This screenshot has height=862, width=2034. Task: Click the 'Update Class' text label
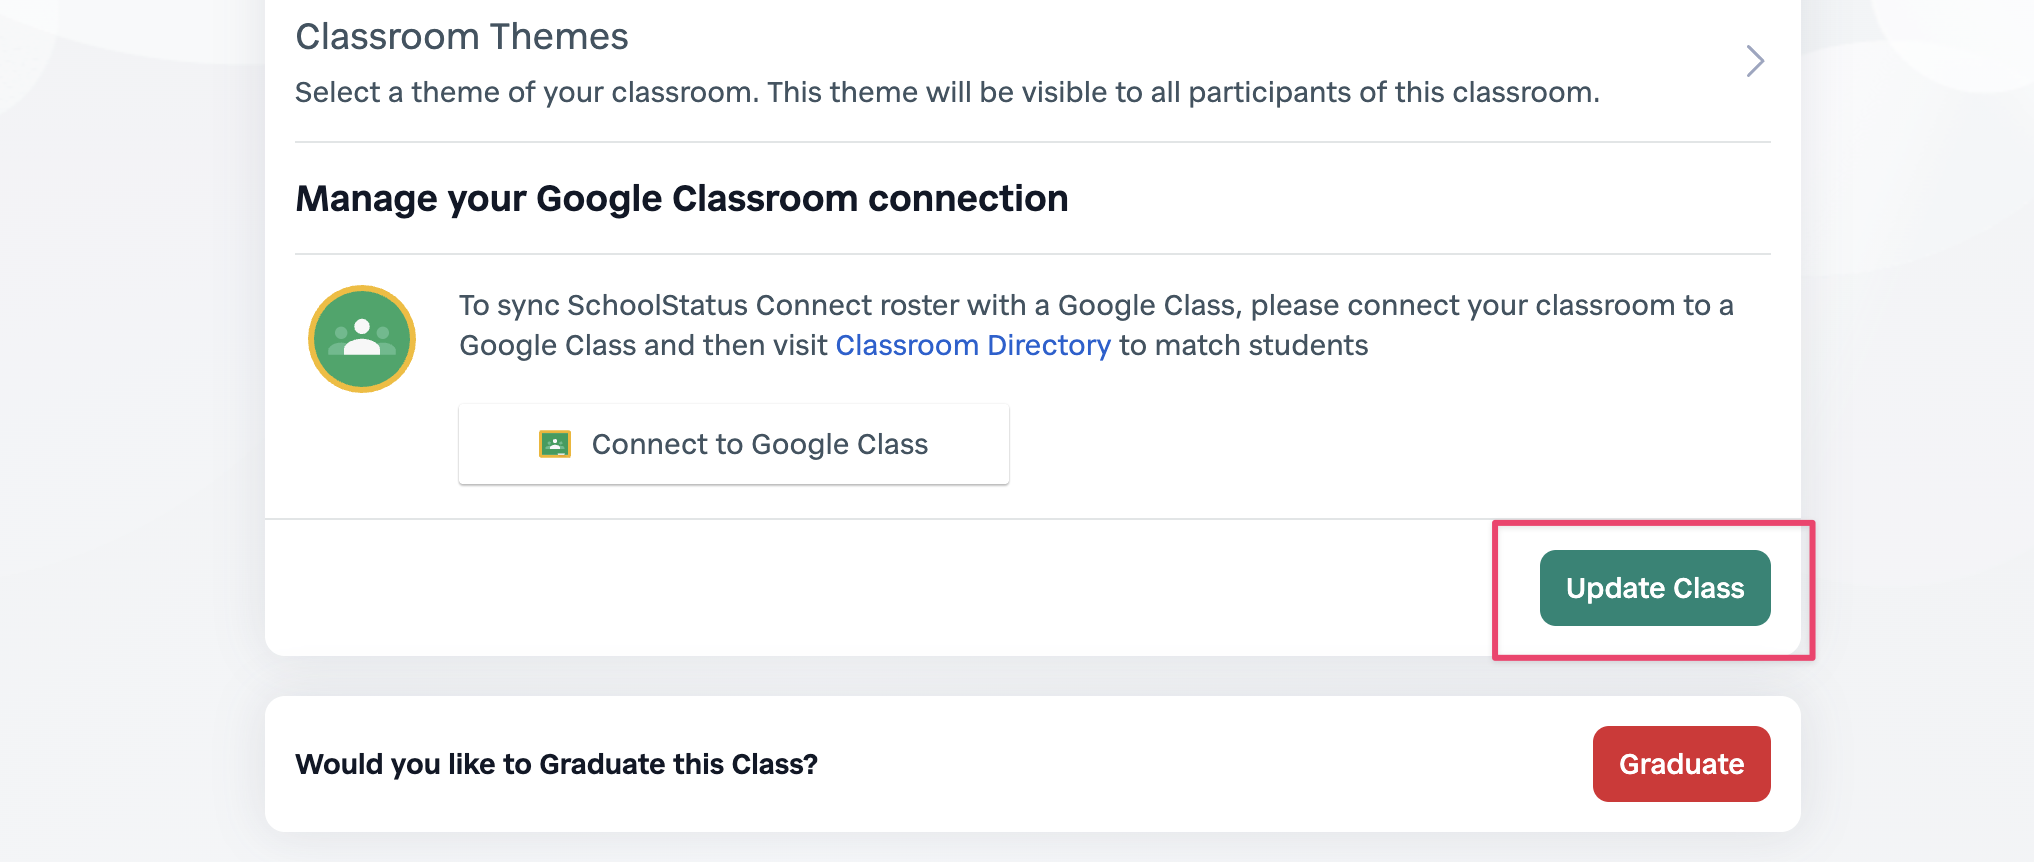point(1655,588)
